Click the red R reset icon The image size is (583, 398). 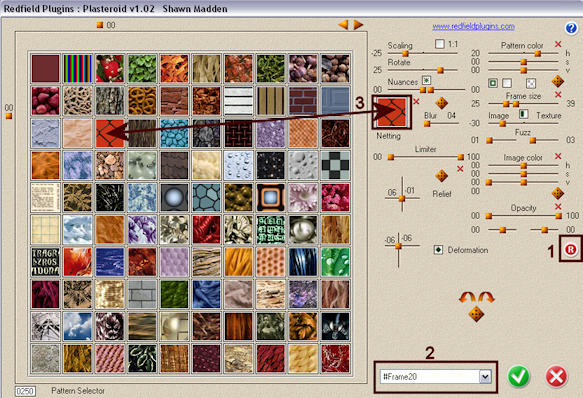[570, 250]
